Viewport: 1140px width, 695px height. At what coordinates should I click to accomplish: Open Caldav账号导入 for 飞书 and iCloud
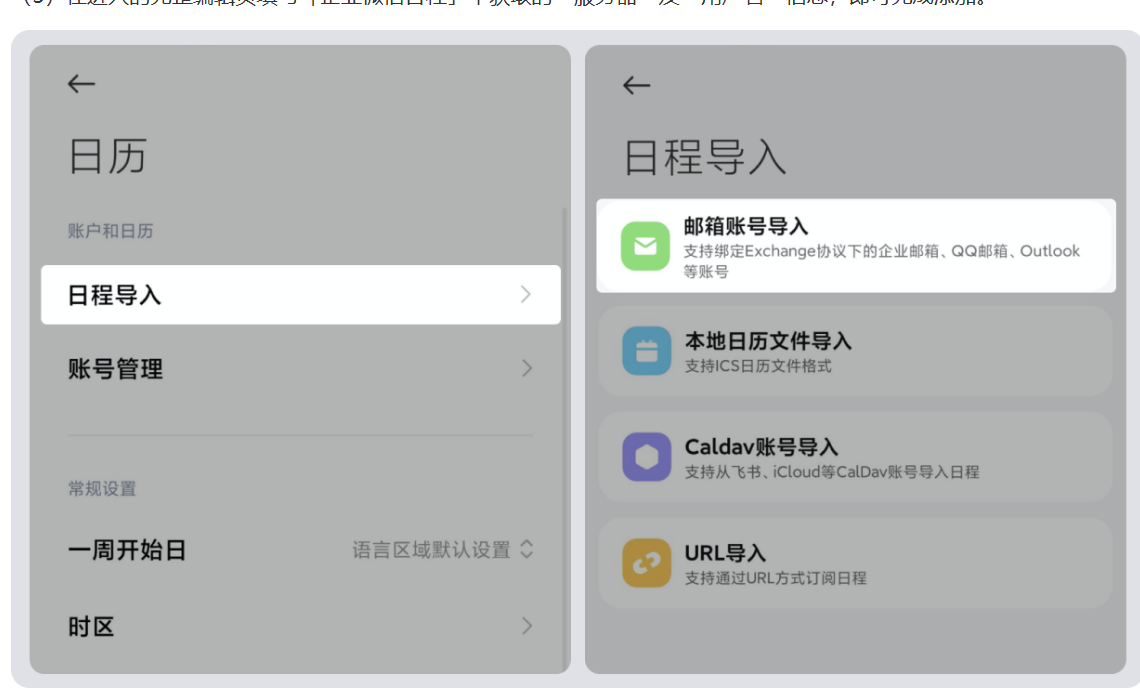tap(855, 456)
